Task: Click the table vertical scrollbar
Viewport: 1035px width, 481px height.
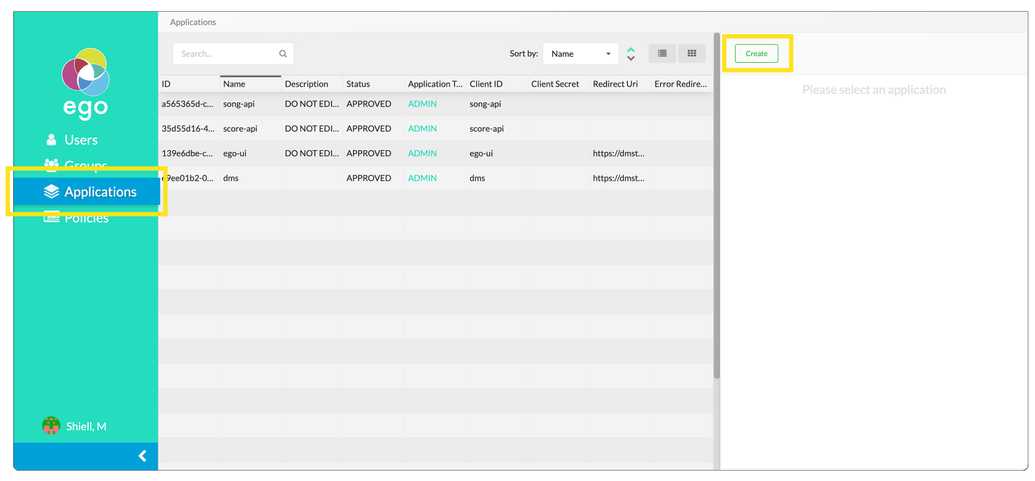Action: tap(717, 205)
